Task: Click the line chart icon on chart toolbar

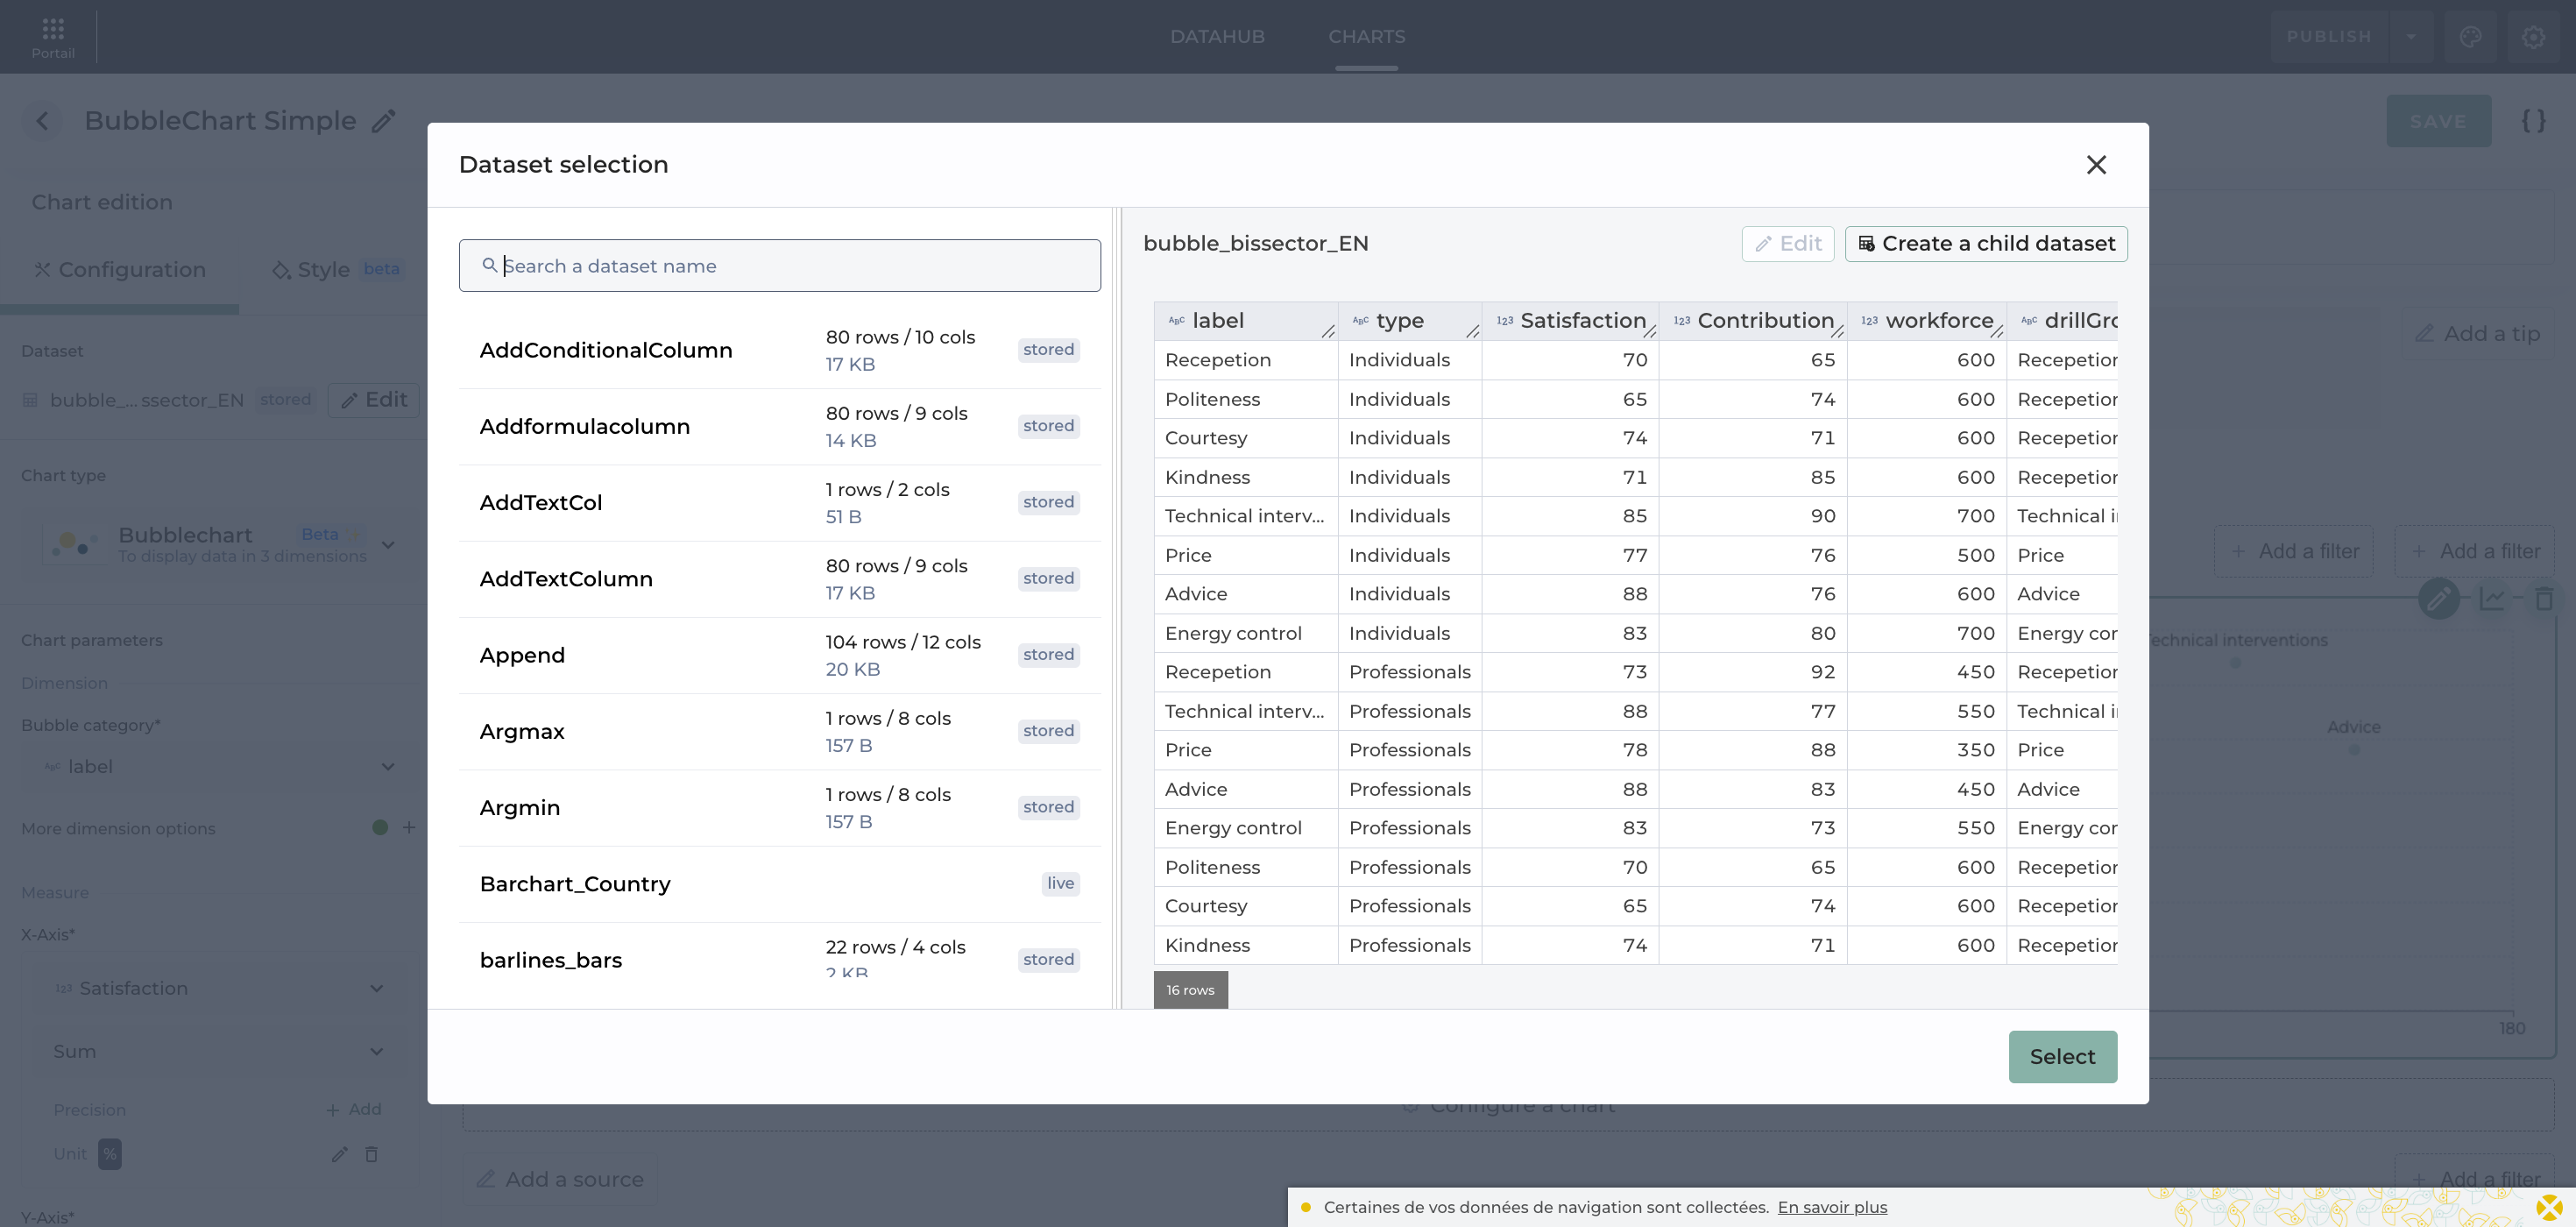Action: coord(2492,599)
